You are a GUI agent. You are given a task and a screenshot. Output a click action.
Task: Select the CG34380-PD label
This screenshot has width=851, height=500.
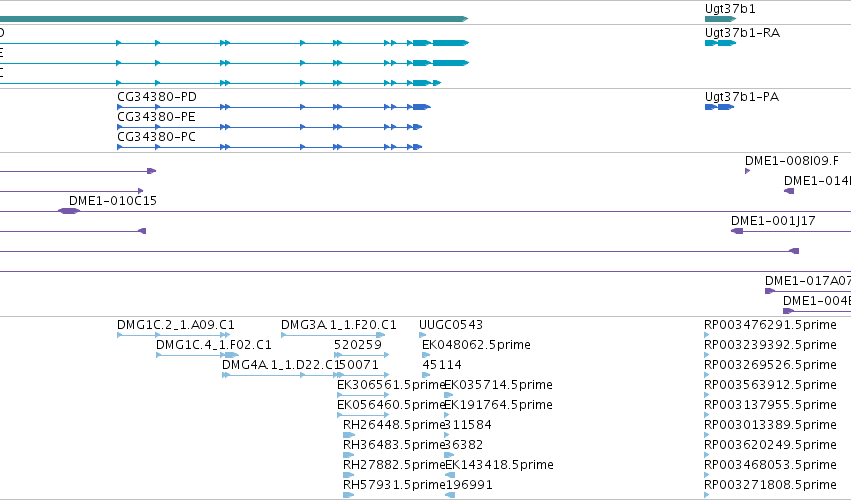coord(157,97)
